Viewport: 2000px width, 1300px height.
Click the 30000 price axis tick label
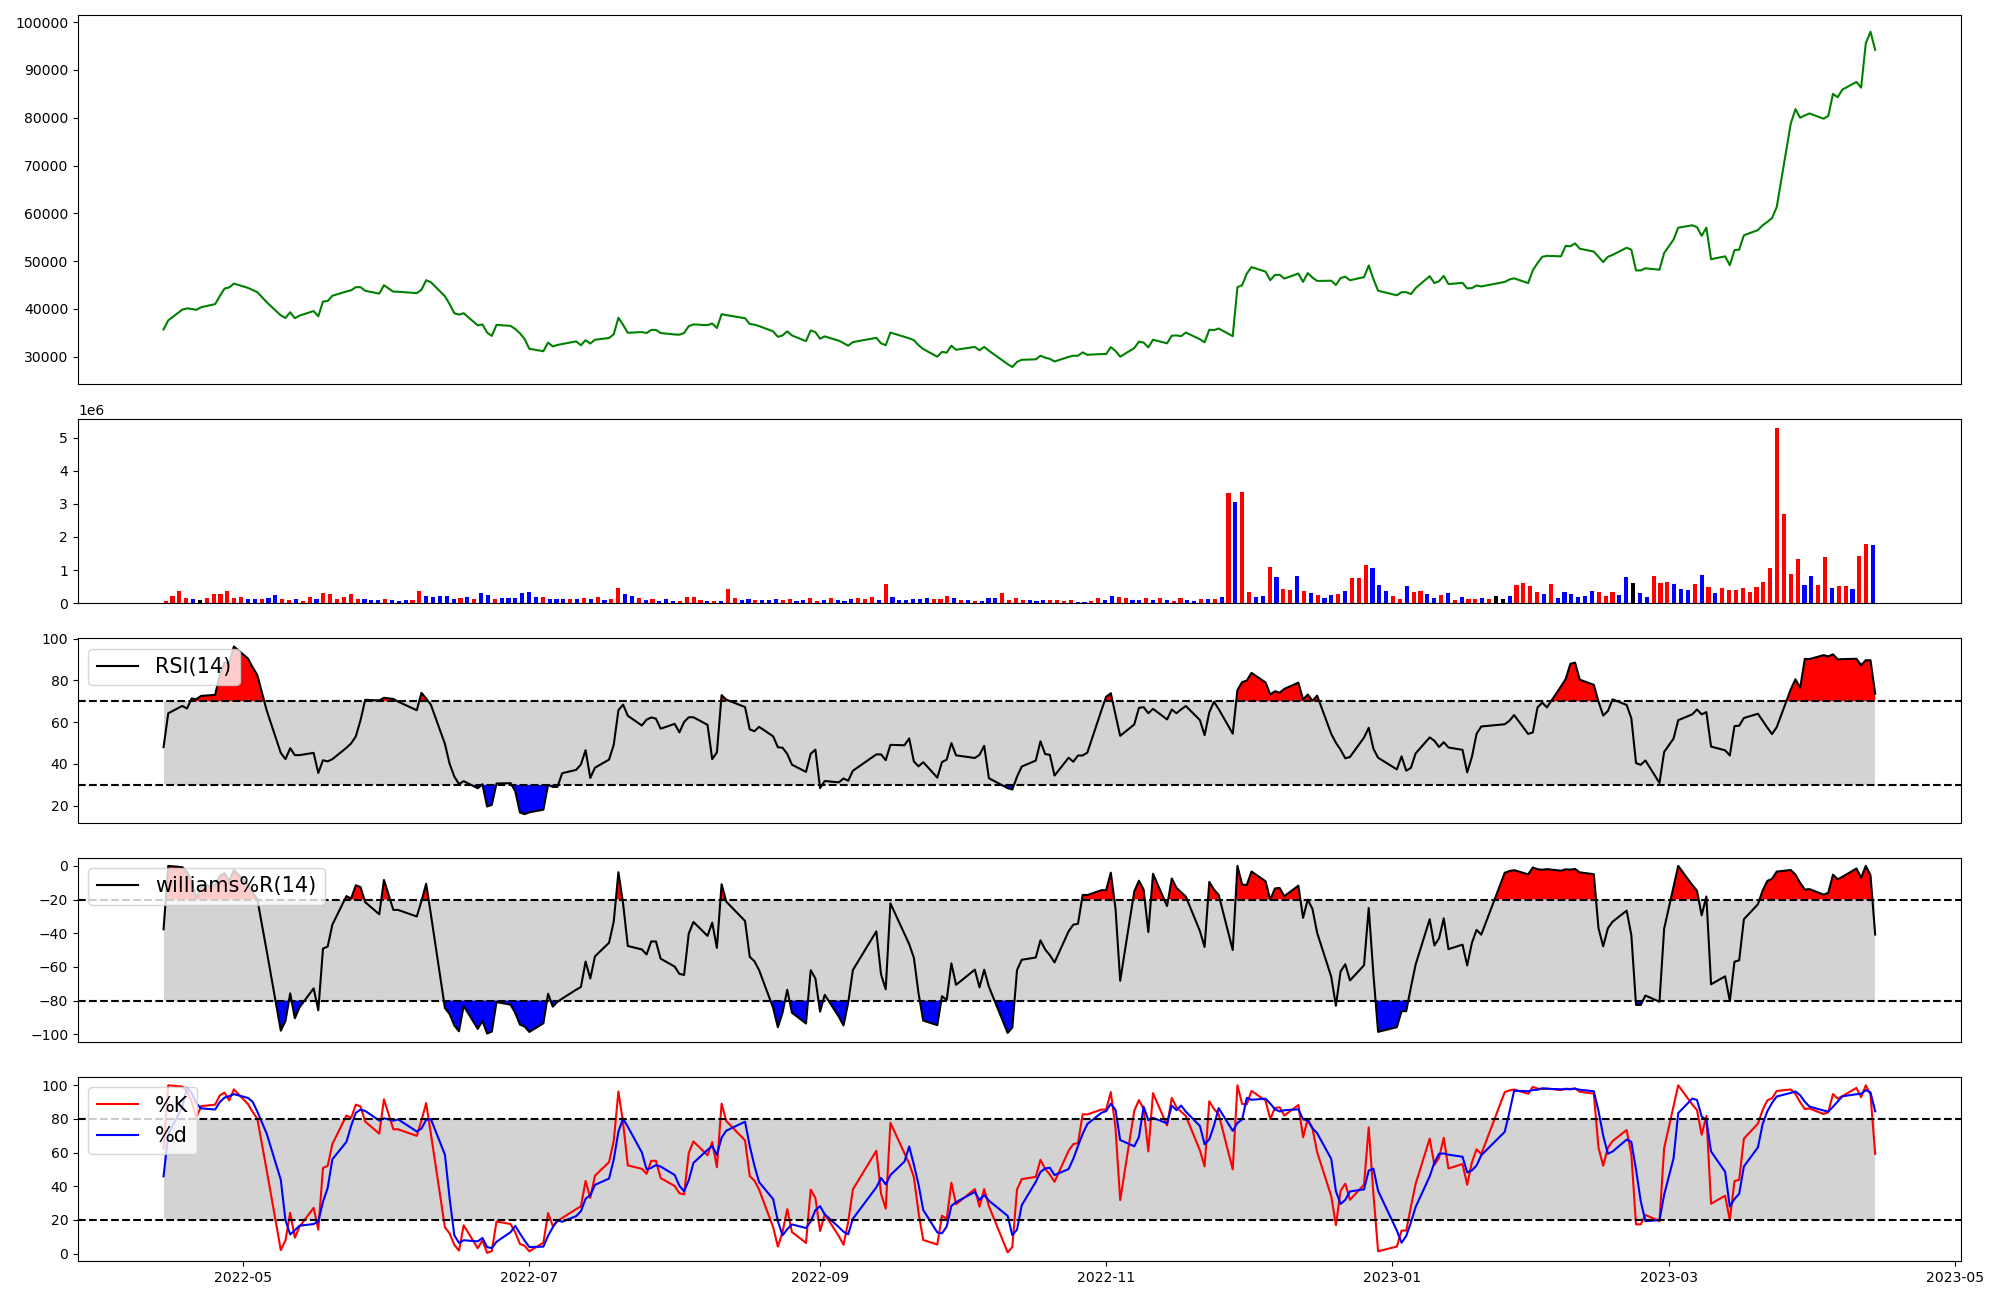coord(46,357)
